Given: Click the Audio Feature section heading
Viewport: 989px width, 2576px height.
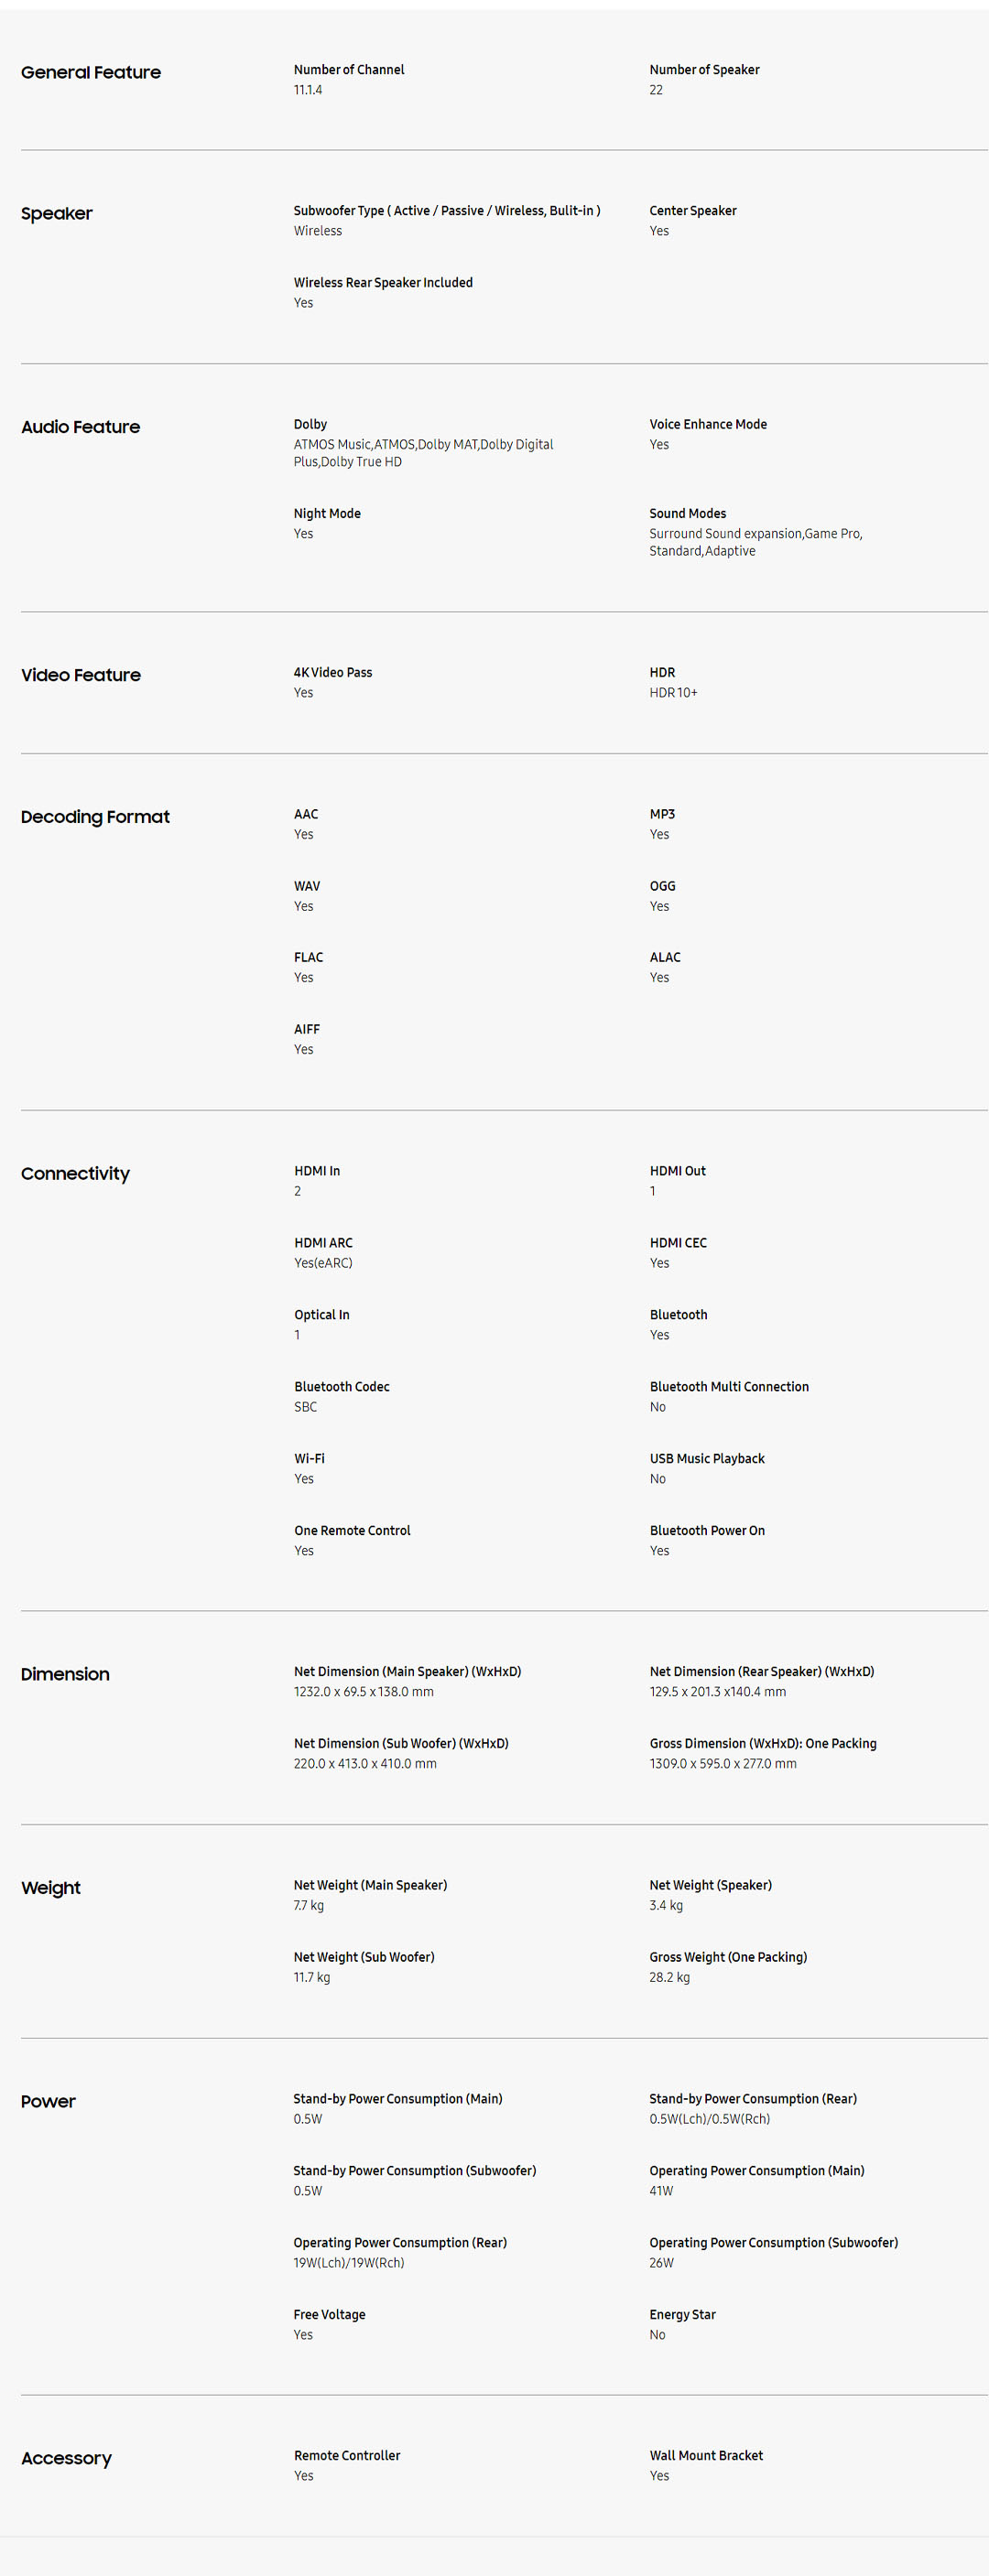Looking at the screenshot, I should [81, 427].
